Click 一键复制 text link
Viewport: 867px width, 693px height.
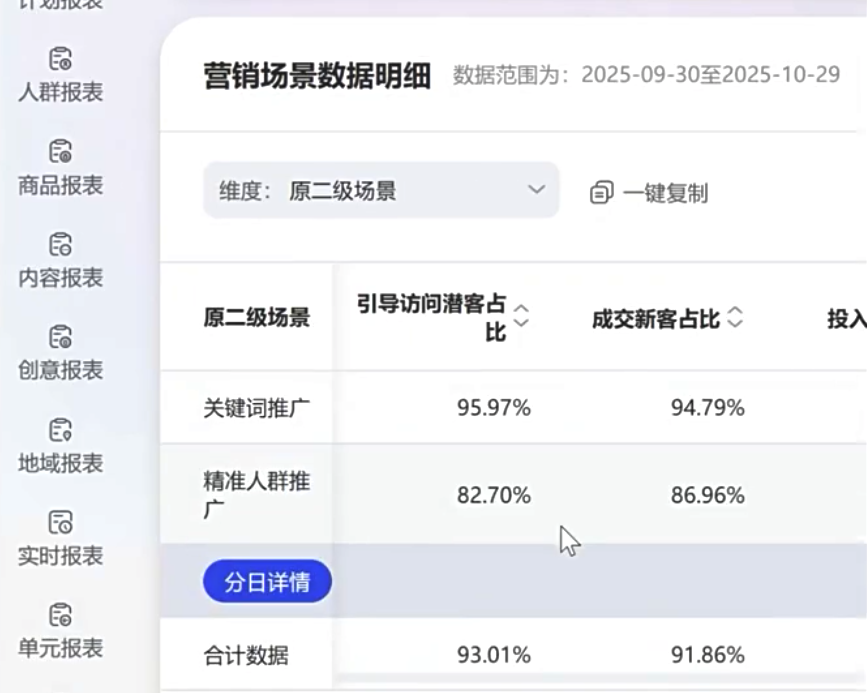pos(665,193)
